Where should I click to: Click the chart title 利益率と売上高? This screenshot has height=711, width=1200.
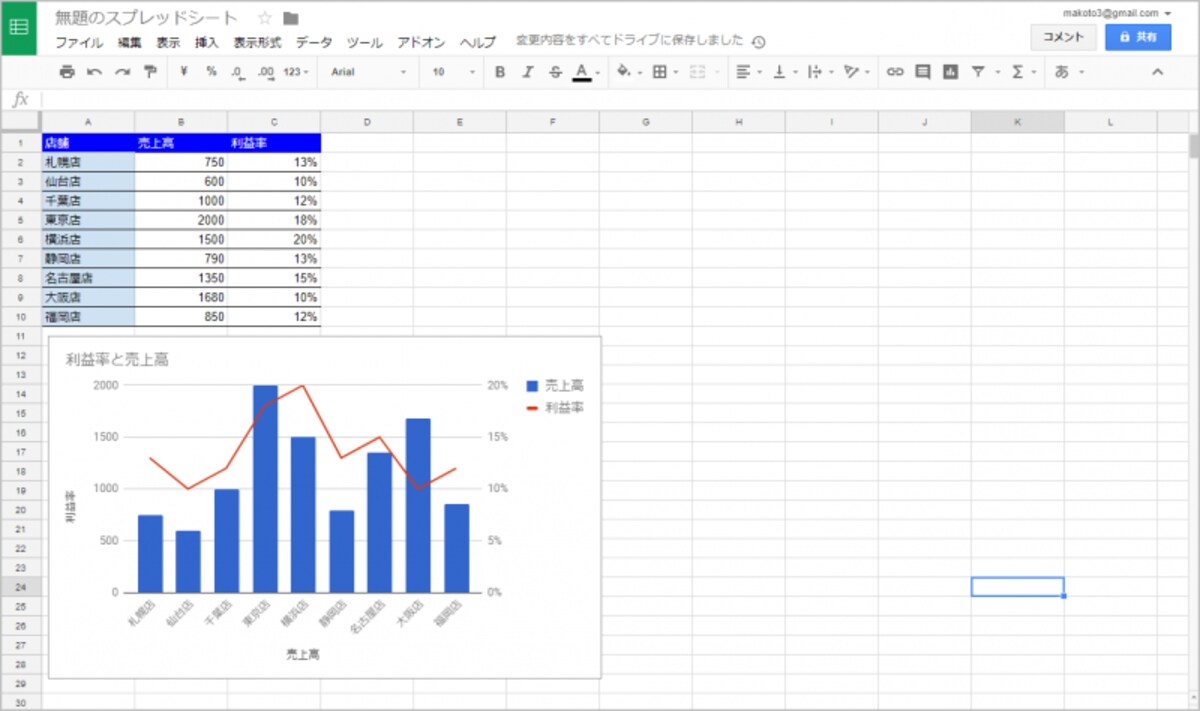[117, 360]
